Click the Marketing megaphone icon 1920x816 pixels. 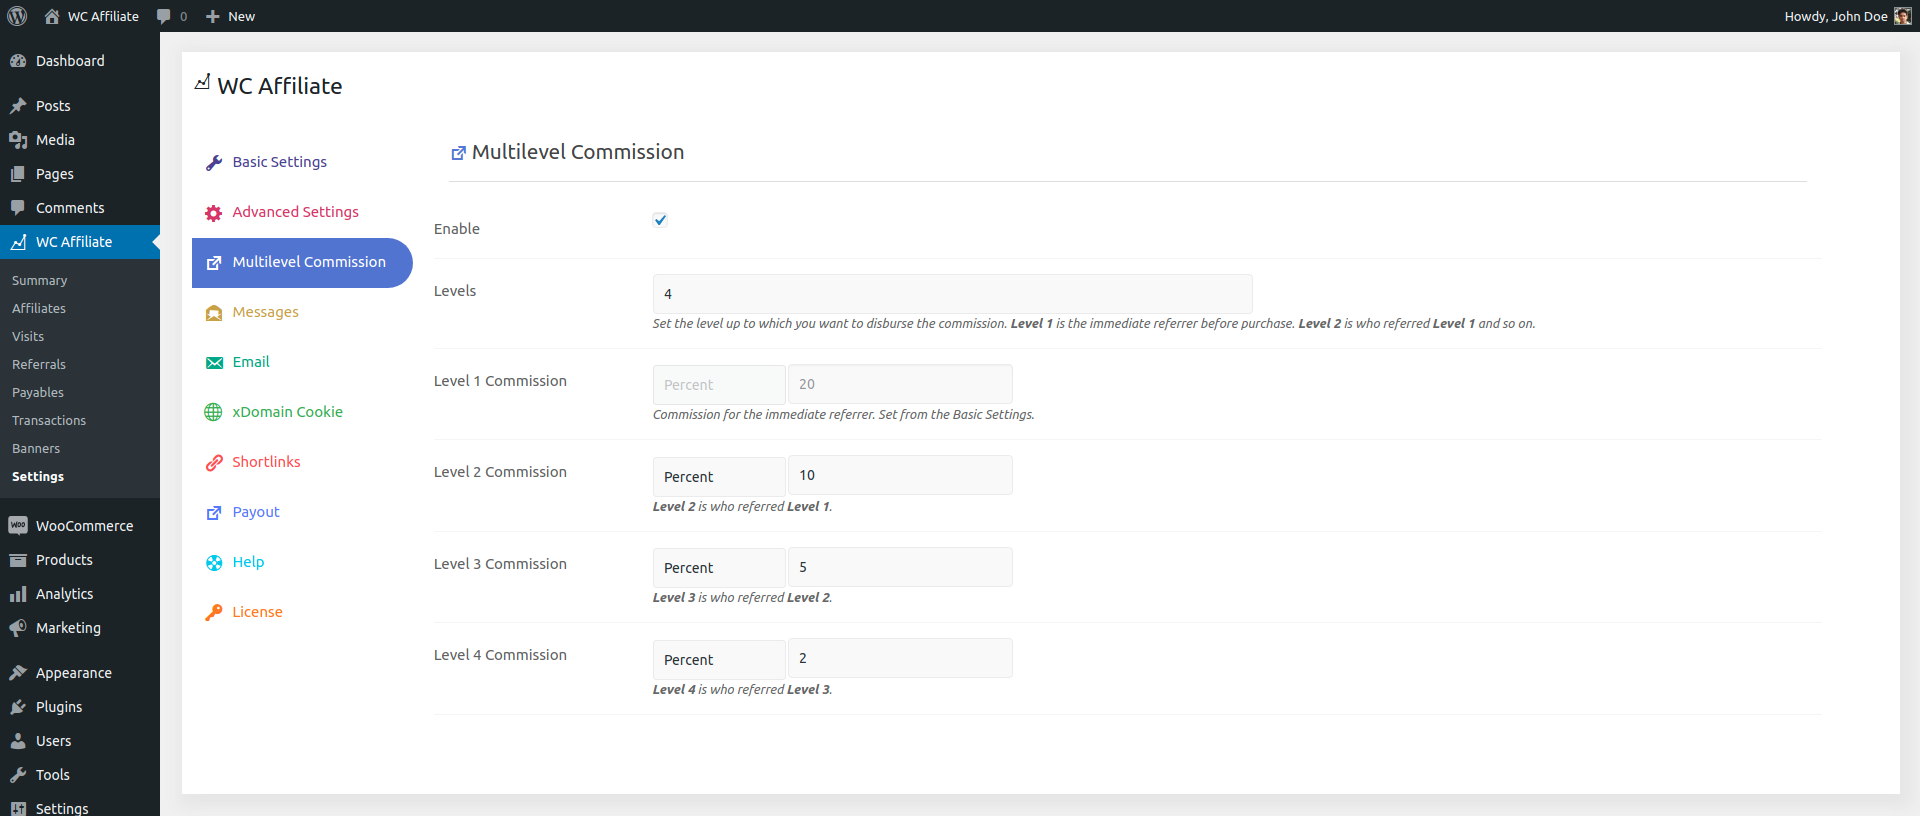point(18,628)
